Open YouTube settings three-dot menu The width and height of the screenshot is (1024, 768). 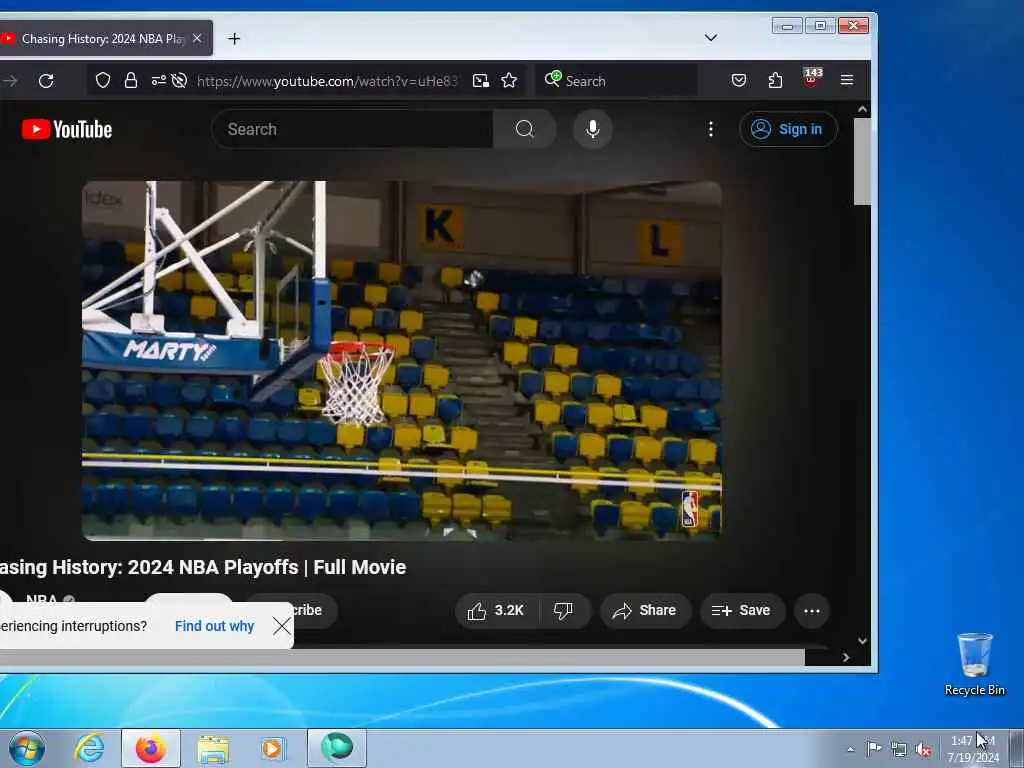pyautogui.click(x=711, y=129)
